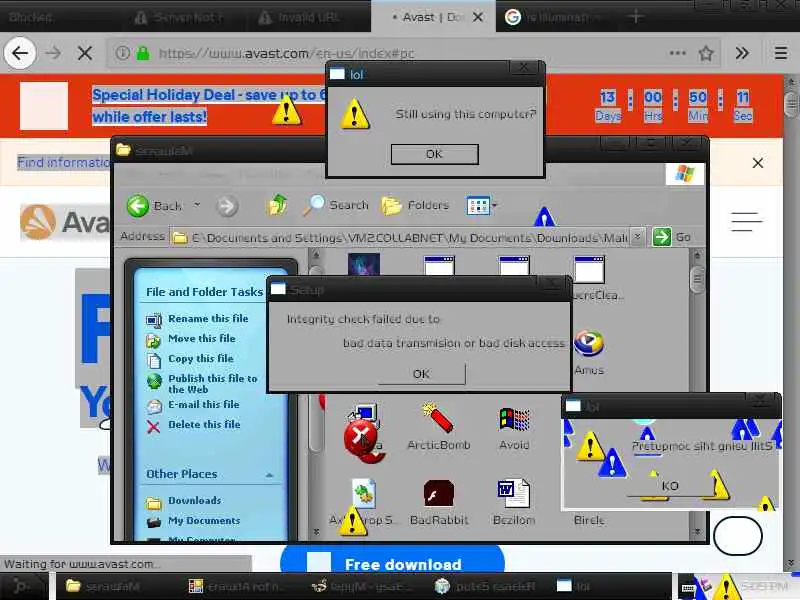Bookmark page with the star icon
The image size is (800, 600).
(x=706, y=53)
